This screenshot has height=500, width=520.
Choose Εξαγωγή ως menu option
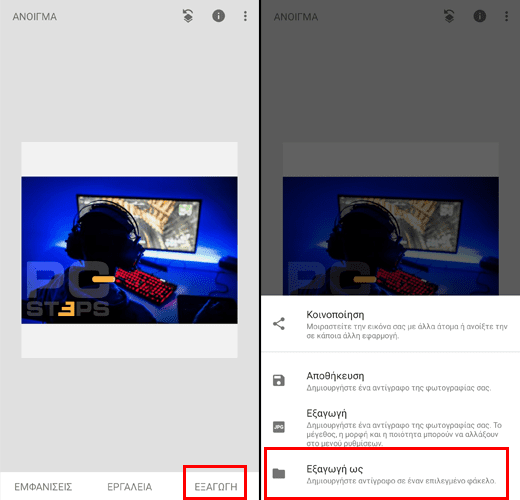(391, 474)
